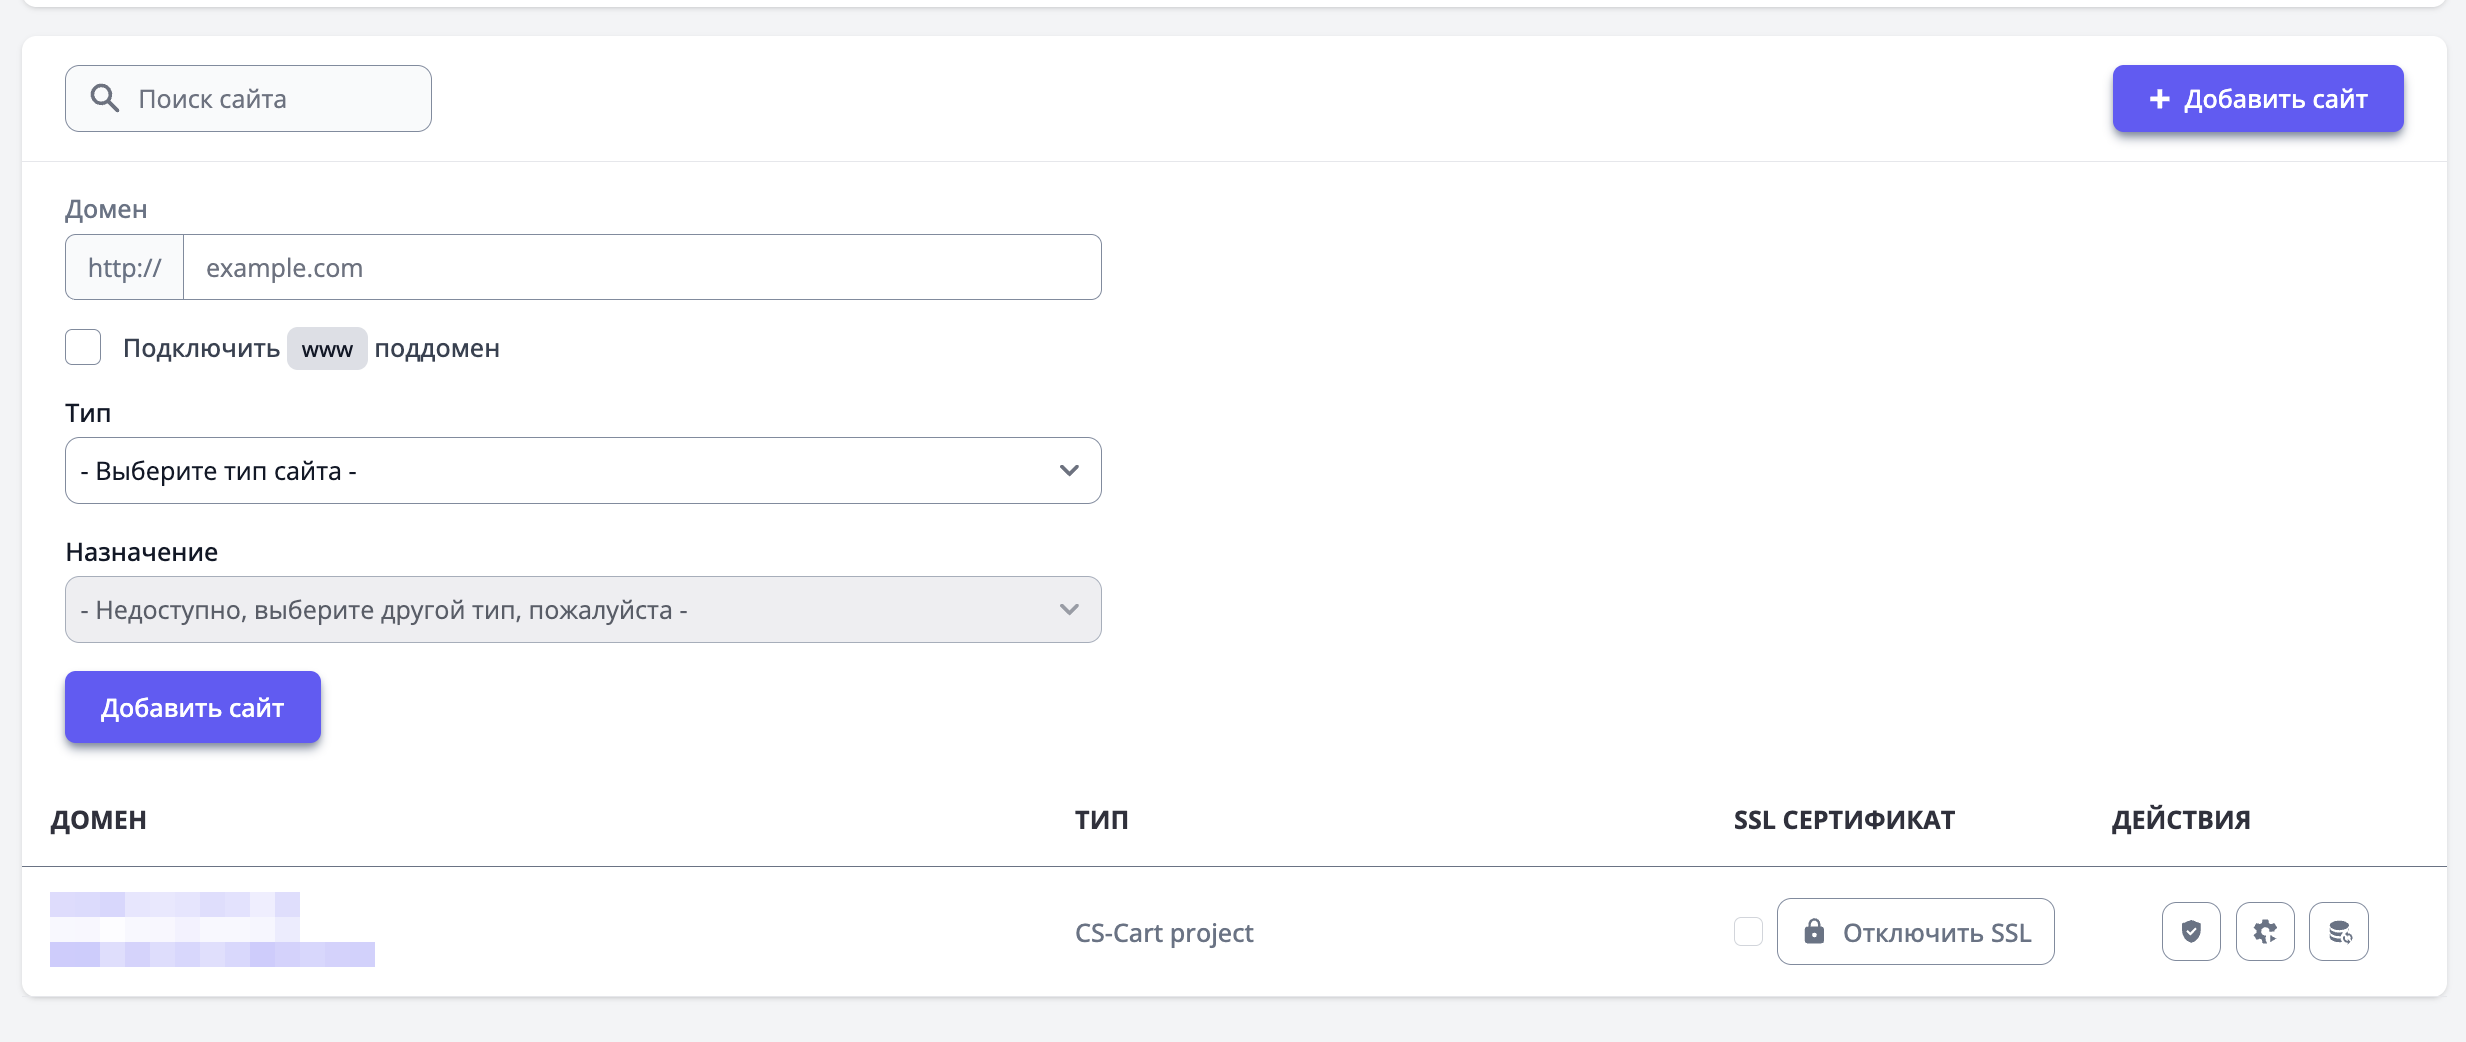Enable the Подключить www поддомен checkbox

click(x=83, y=347)
